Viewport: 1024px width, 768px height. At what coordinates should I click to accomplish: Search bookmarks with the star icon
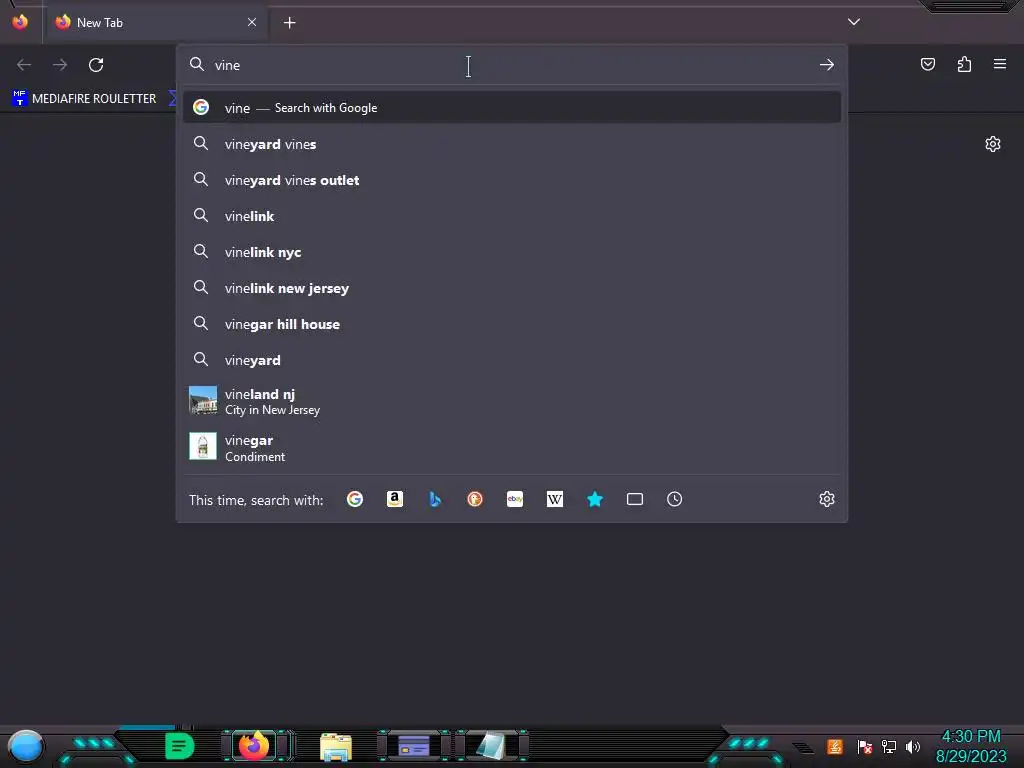[x=595, y=500]
